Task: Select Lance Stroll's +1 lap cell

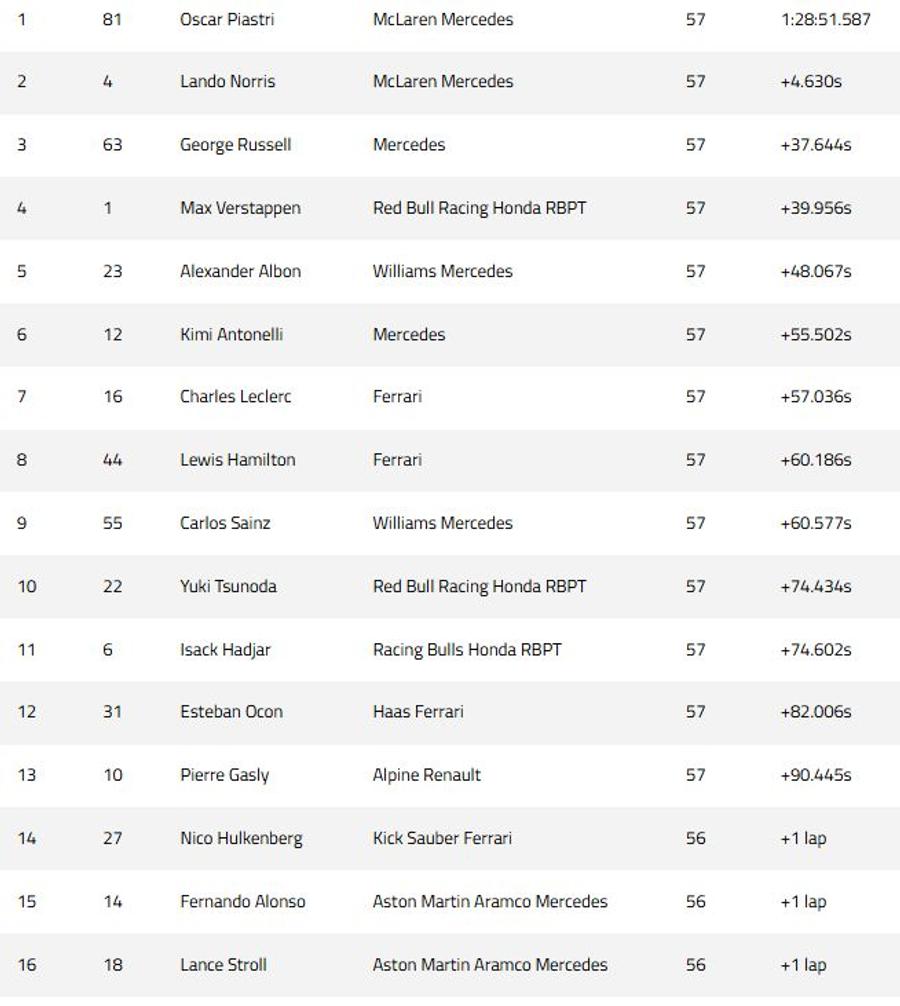Action: [804, 965]
